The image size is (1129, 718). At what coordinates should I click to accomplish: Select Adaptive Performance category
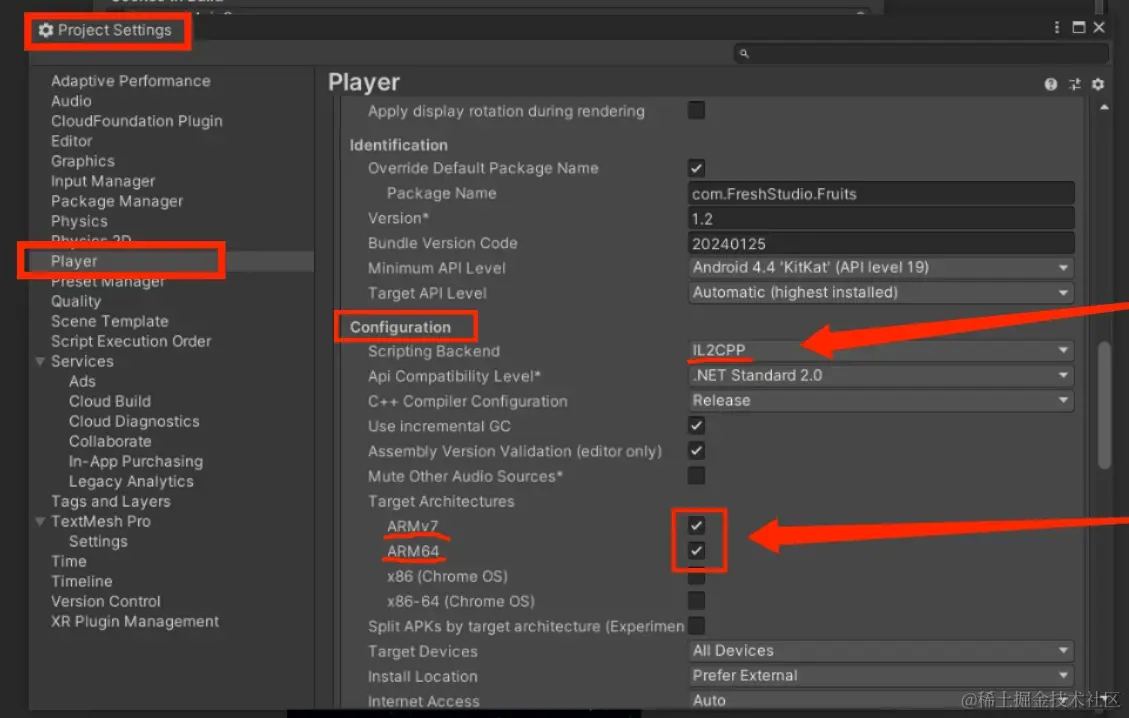coord(130,81)
